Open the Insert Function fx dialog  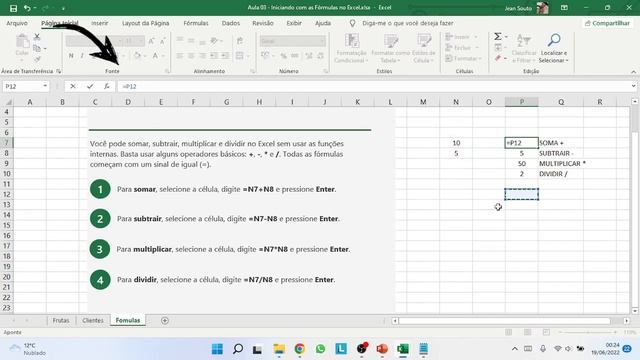(x=107, y=86)
